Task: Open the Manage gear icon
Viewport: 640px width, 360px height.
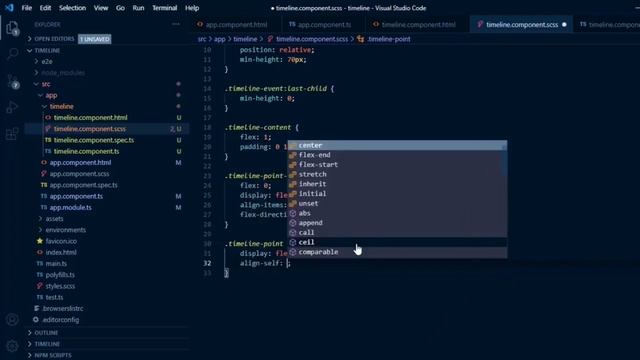Action: click(12, 346)
